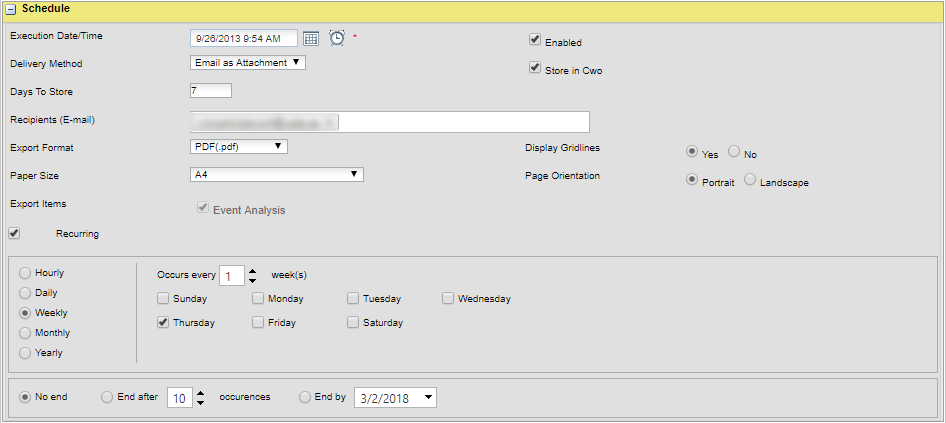Viewport: 946px width, 423px height.
Task: Click the Occurs every weeks number field
Action: tap(232, 276)
